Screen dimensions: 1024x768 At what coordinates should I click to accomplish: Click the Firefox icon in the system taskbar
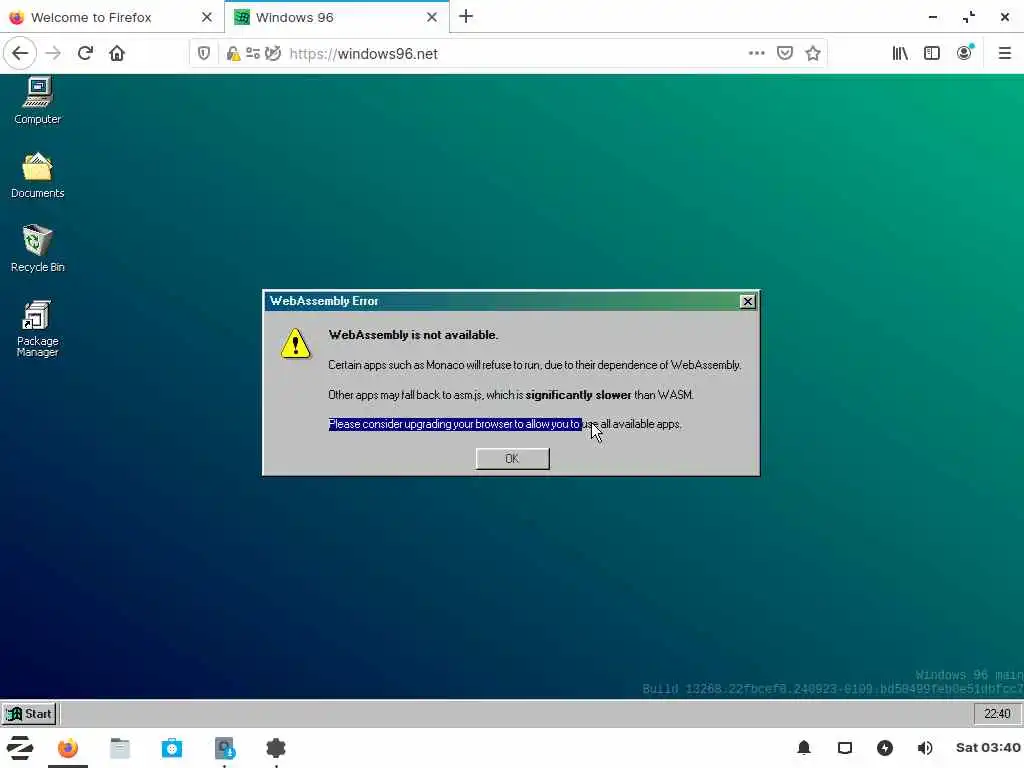[x=67, y=748]
